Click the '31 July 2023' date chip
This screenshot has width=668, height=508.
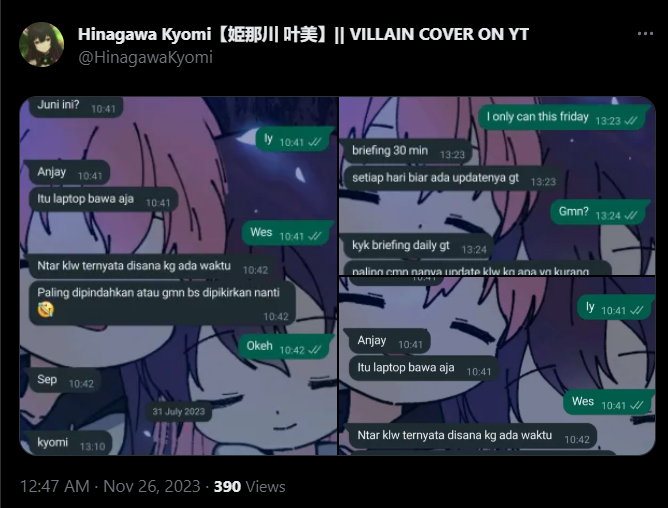pyautogui.click(x=179, y=411)
